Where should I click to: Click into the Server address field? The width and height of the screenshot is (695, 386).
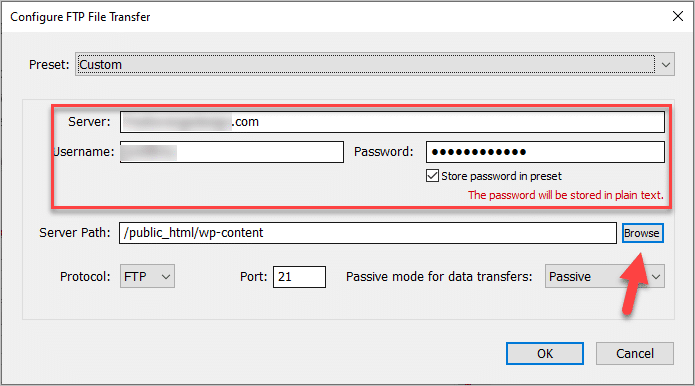(x=392, y=122)
